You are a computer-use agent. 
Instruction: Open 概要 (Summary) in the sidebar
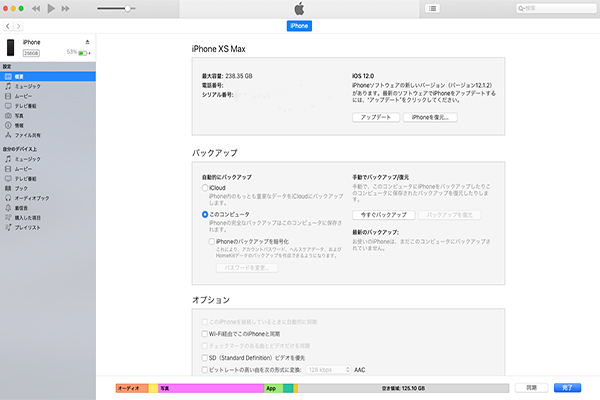[x=48, y=77]
